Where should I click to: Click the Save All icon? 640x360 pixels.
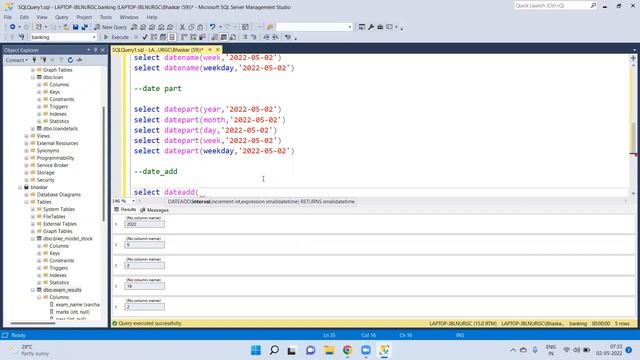point(84,27)
